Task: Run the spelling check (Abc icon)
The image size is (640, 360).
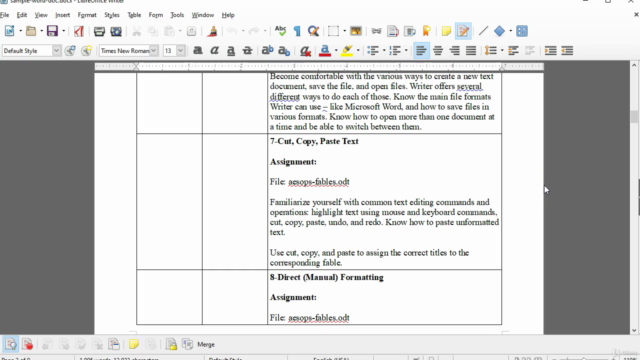Action: [280, 31]
